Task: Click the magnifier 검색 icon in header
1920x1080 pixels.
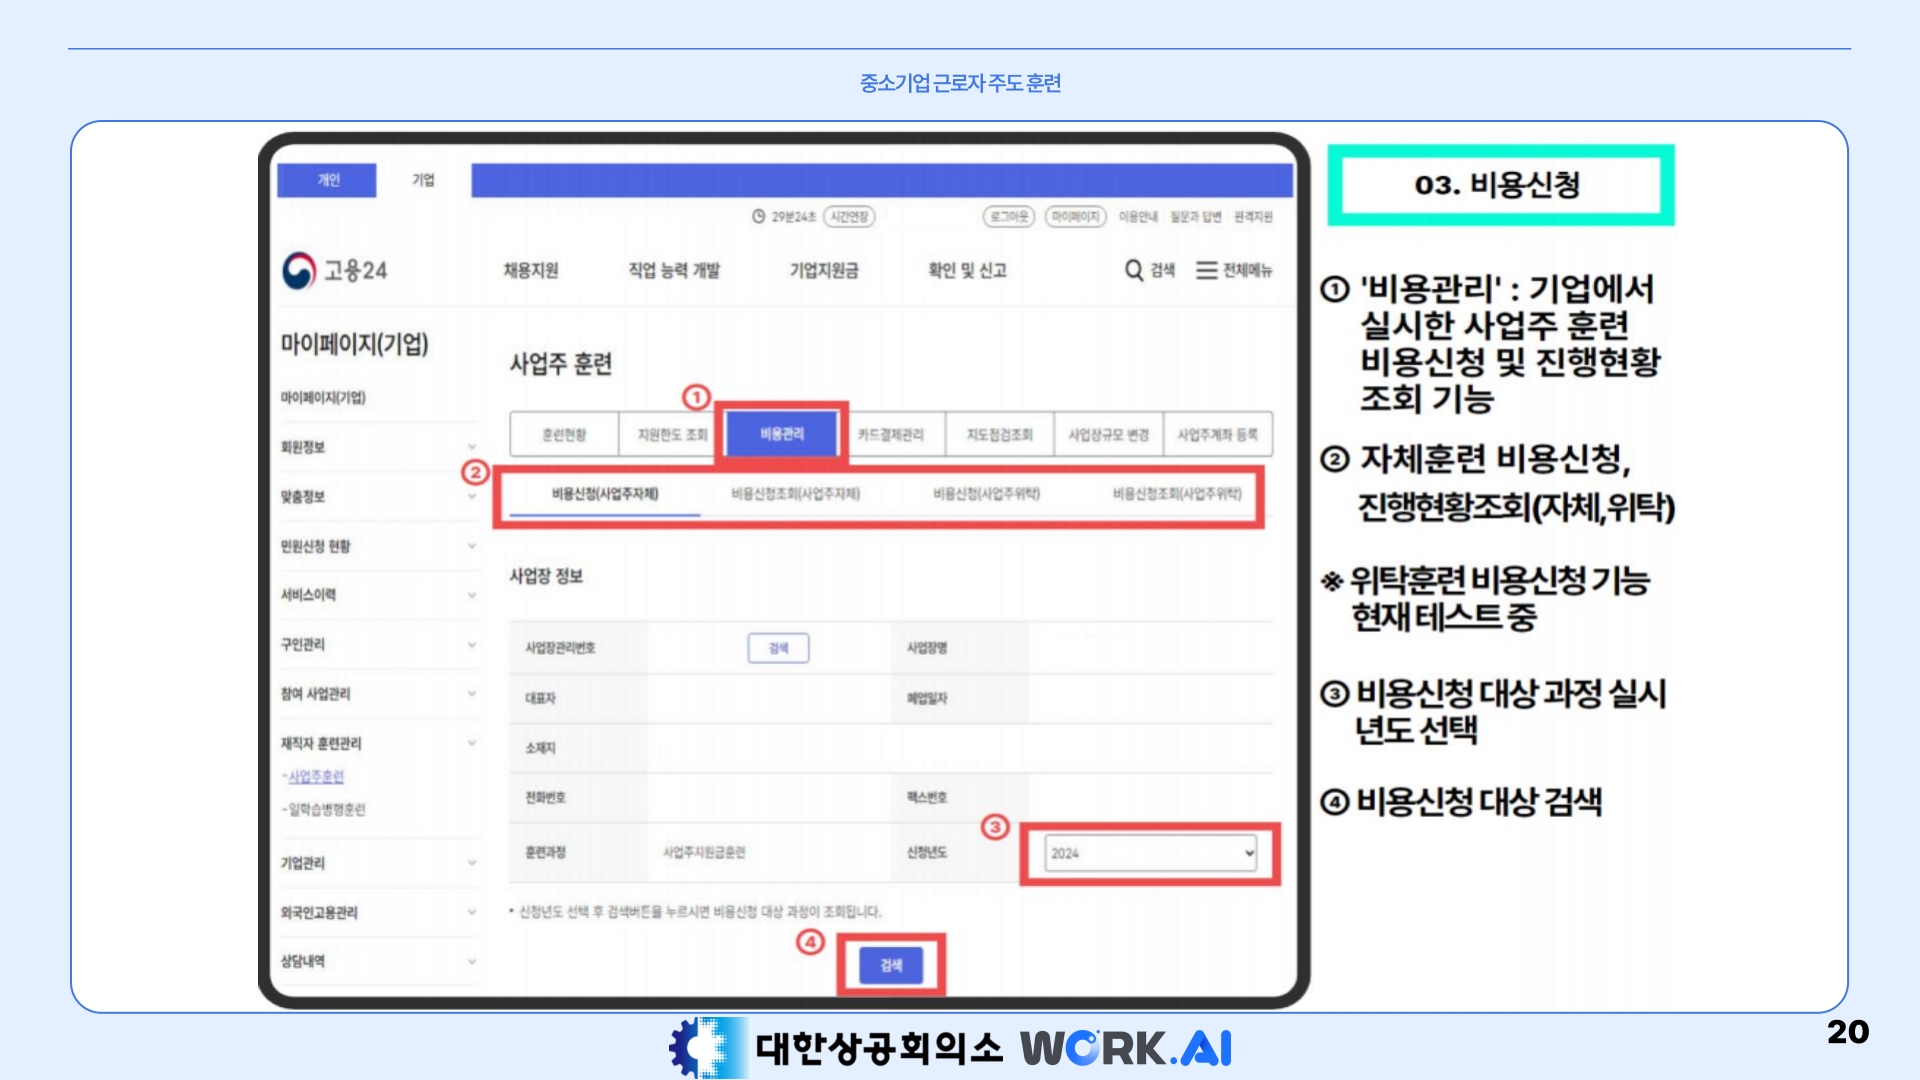Action: pyautogui.click(x=1134, y=270)
